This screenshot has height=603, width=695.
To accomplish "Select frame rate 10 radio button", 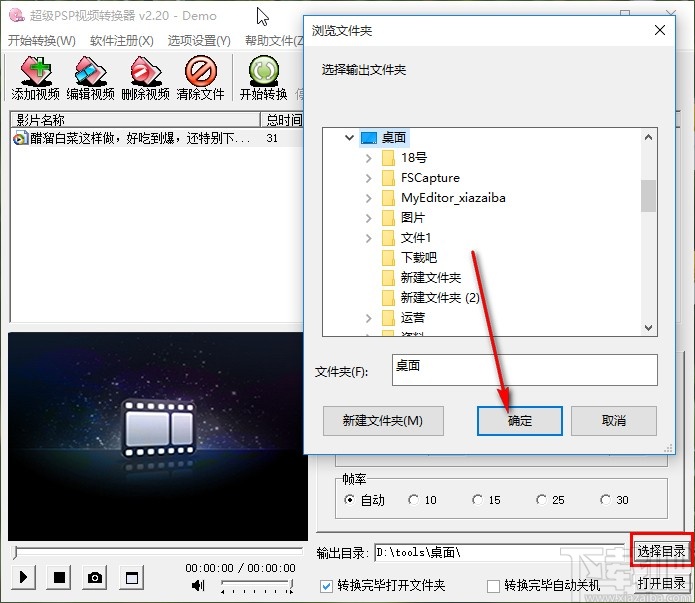I will coord(413,500).
